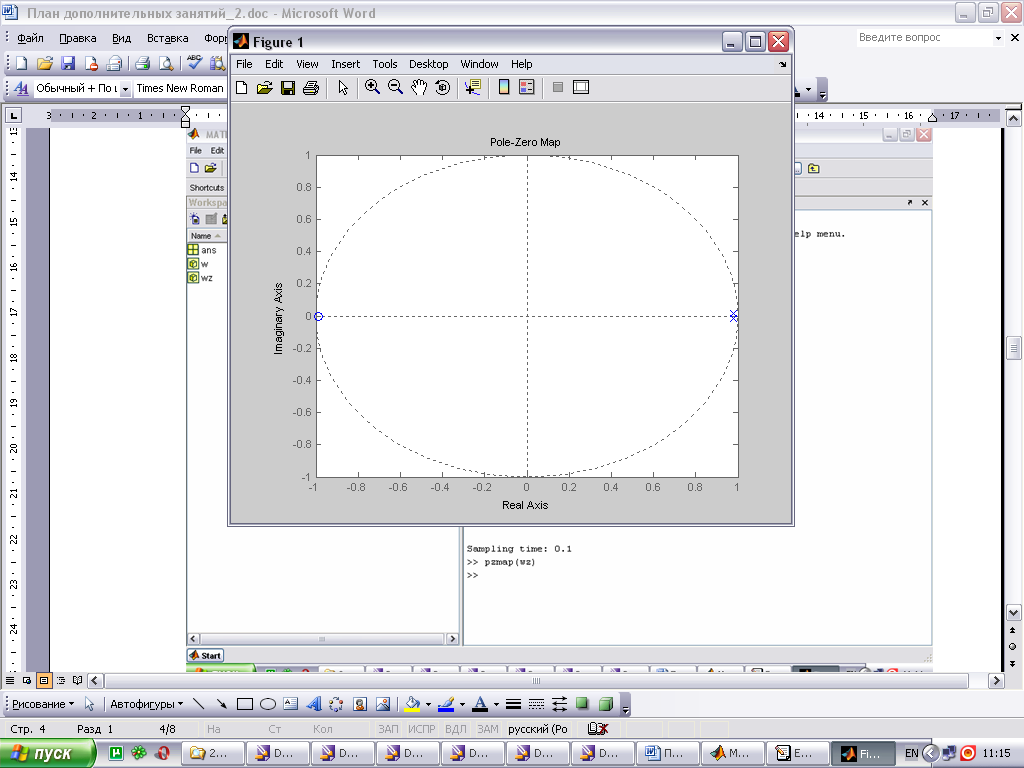Expand fill color dropdown arrow

tap(428, 705)
